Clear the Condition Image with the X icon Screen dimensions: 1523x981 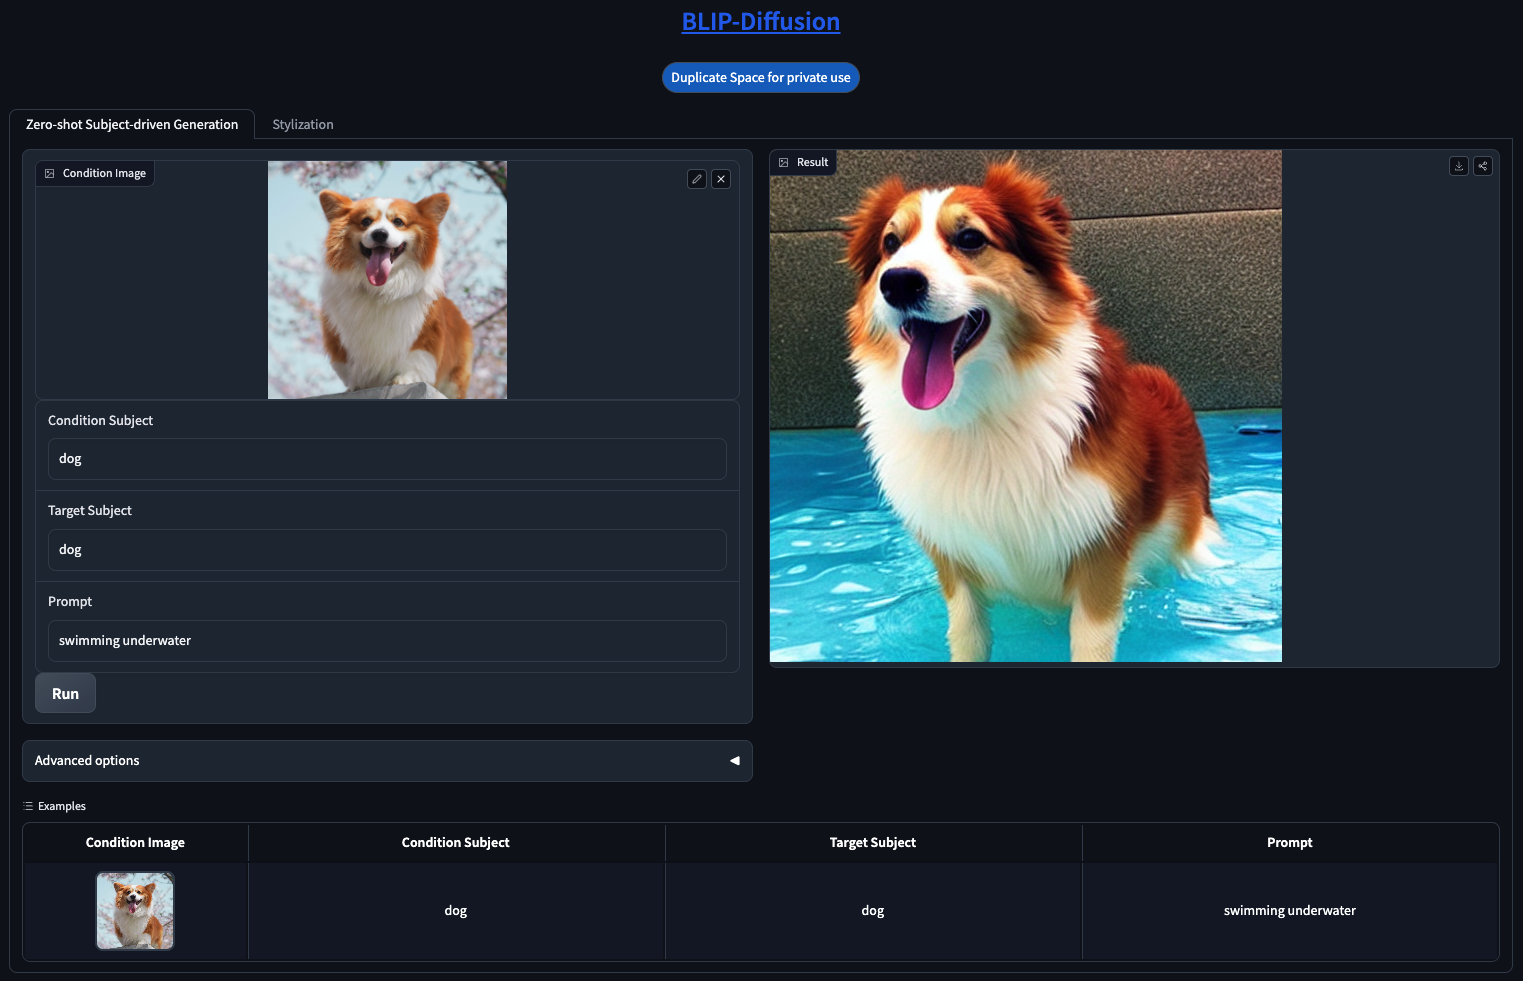pos(721,179)
